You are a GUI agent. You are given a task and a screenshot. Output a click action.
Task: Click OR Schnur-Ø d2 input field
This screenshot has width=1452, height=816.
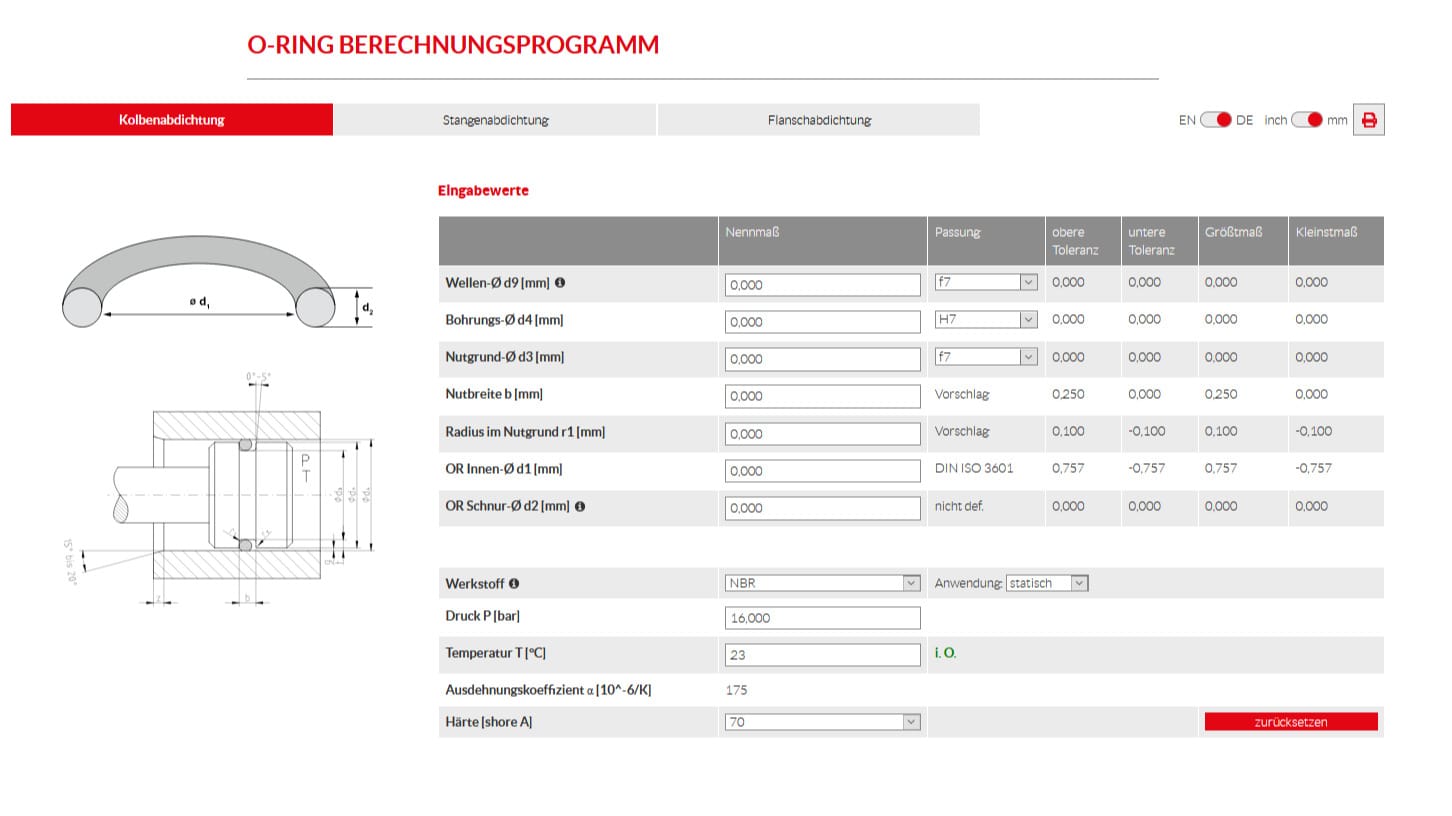822,508
